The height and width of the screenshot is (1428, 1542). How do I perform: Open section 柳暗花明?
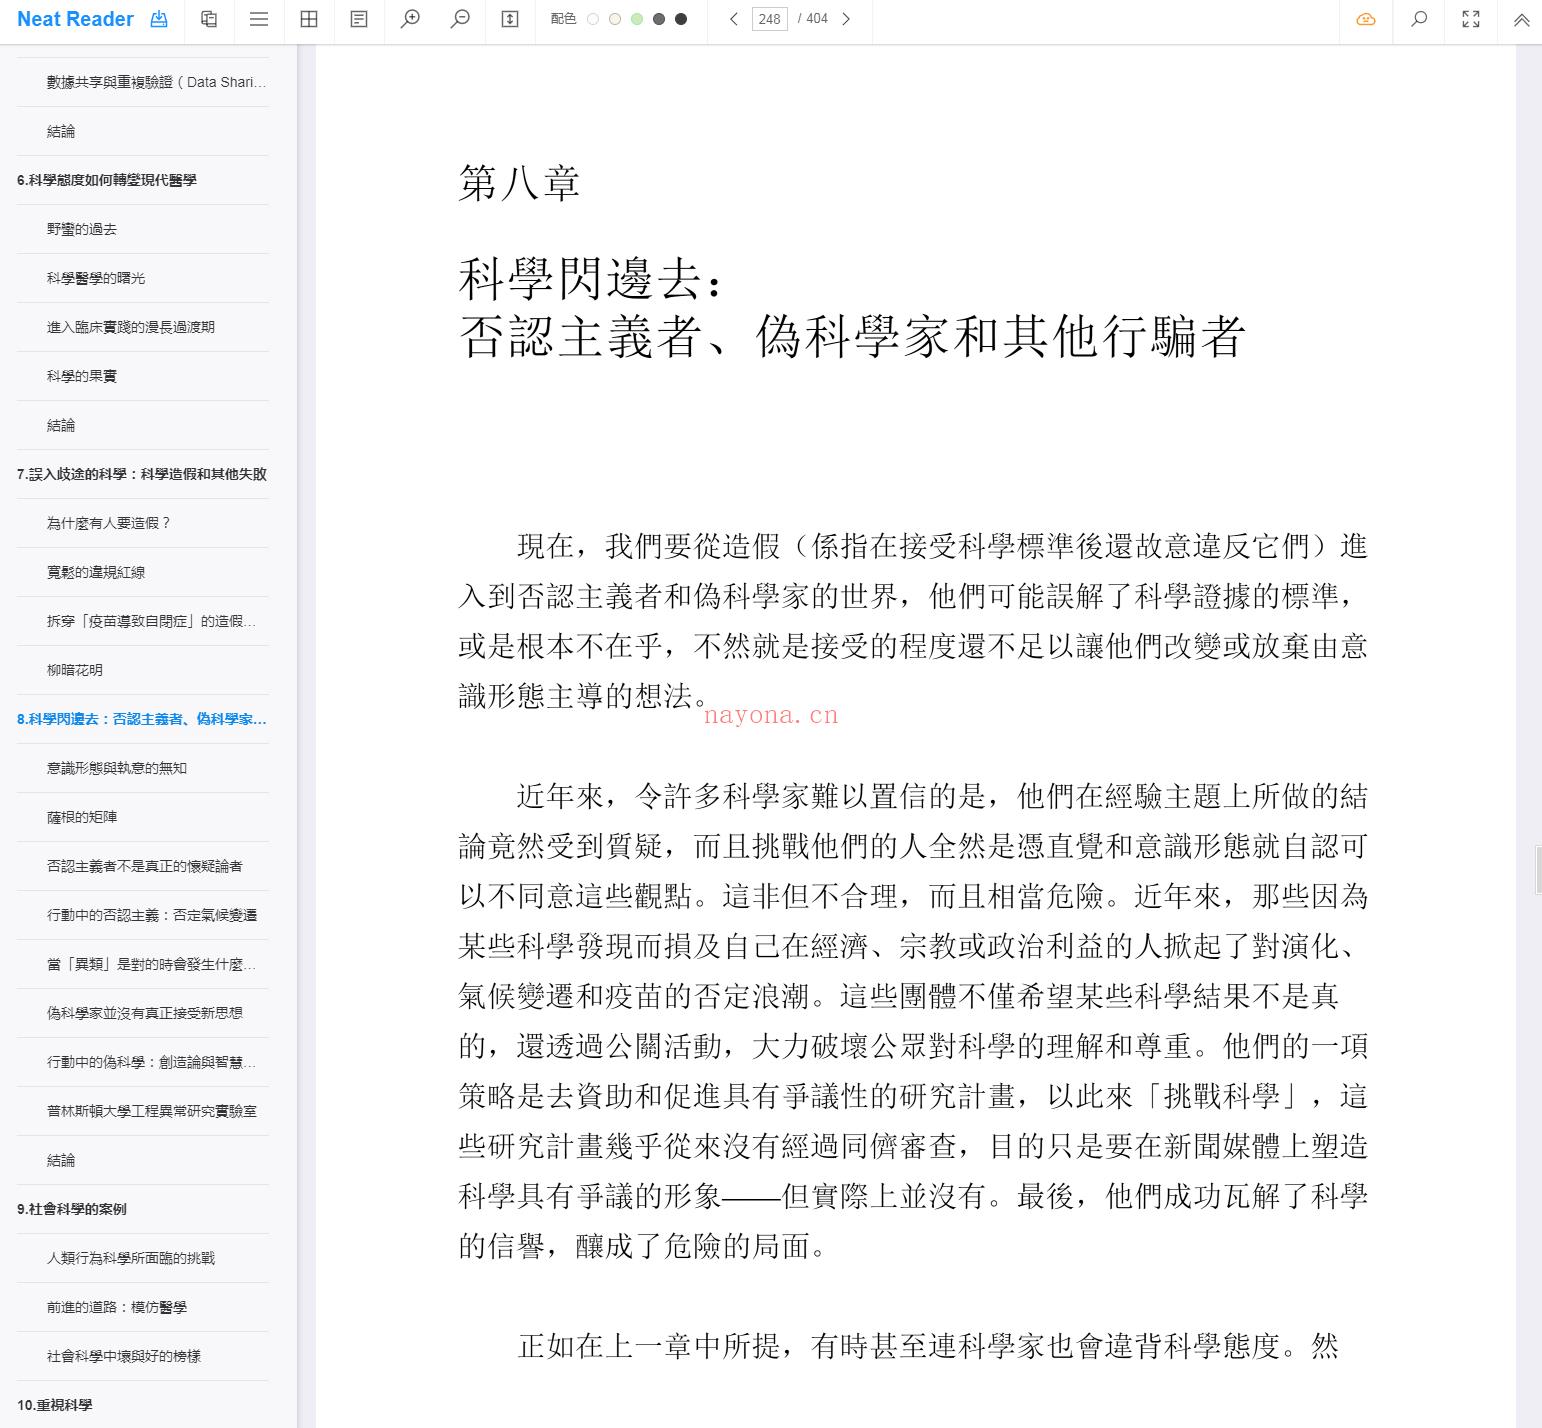[x=75, y=670]
